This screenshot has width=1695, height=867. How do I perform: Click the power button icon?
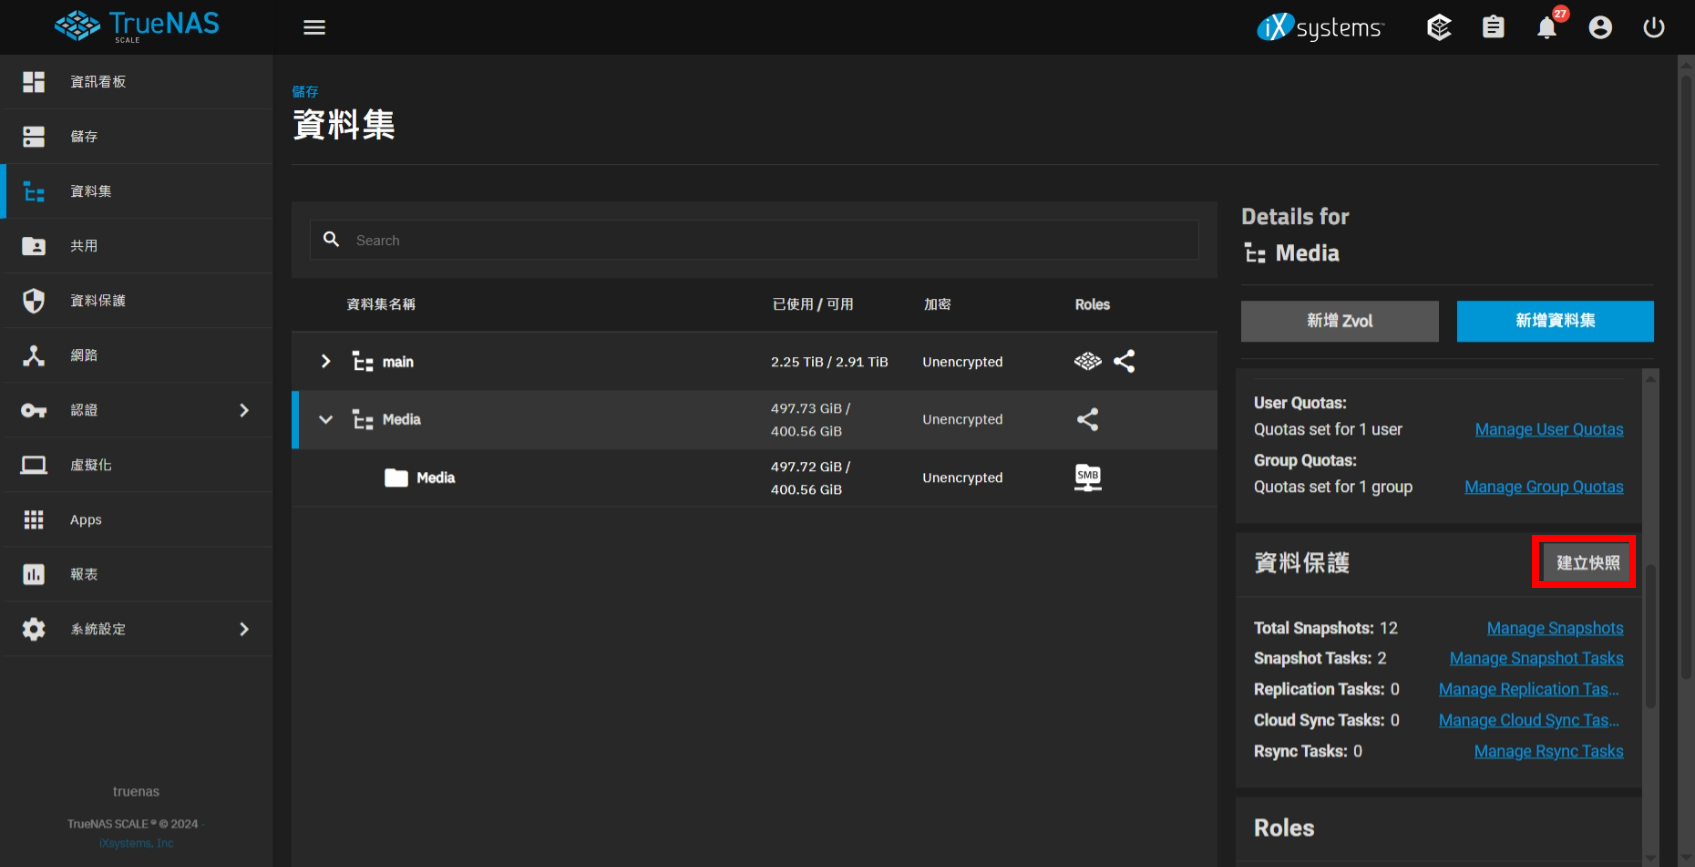coord(1654,28)
